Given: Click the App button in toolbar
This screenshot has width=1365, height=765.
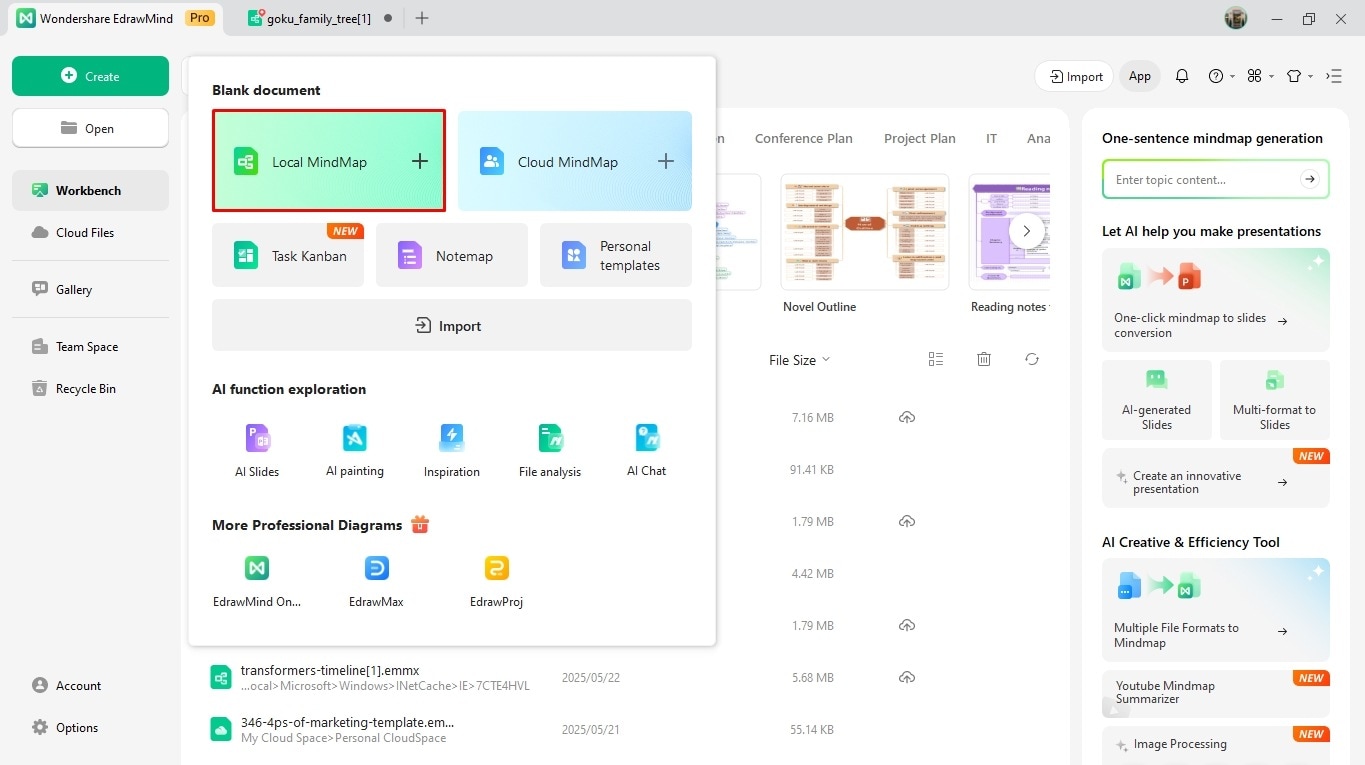Looking at the screenshot, I should 1140,76.
